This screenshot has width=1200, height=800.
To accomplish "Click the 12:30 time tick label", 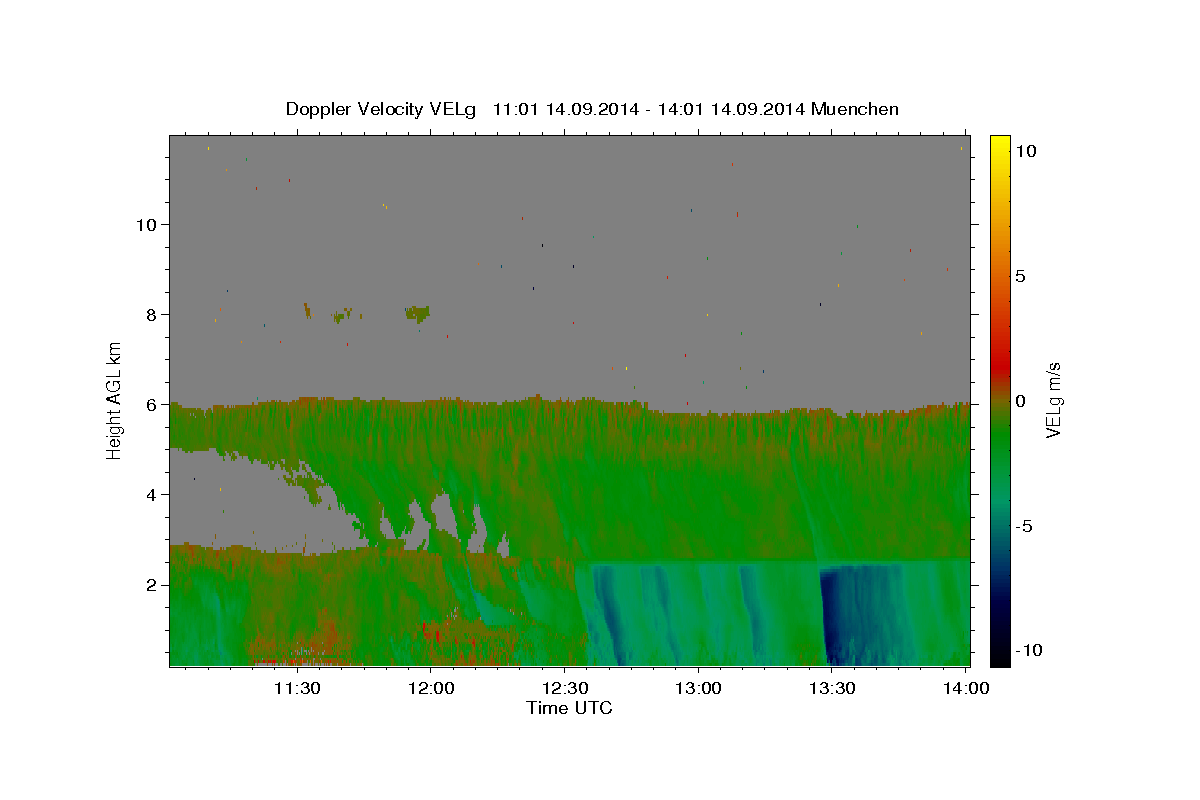I will (564, 688).
